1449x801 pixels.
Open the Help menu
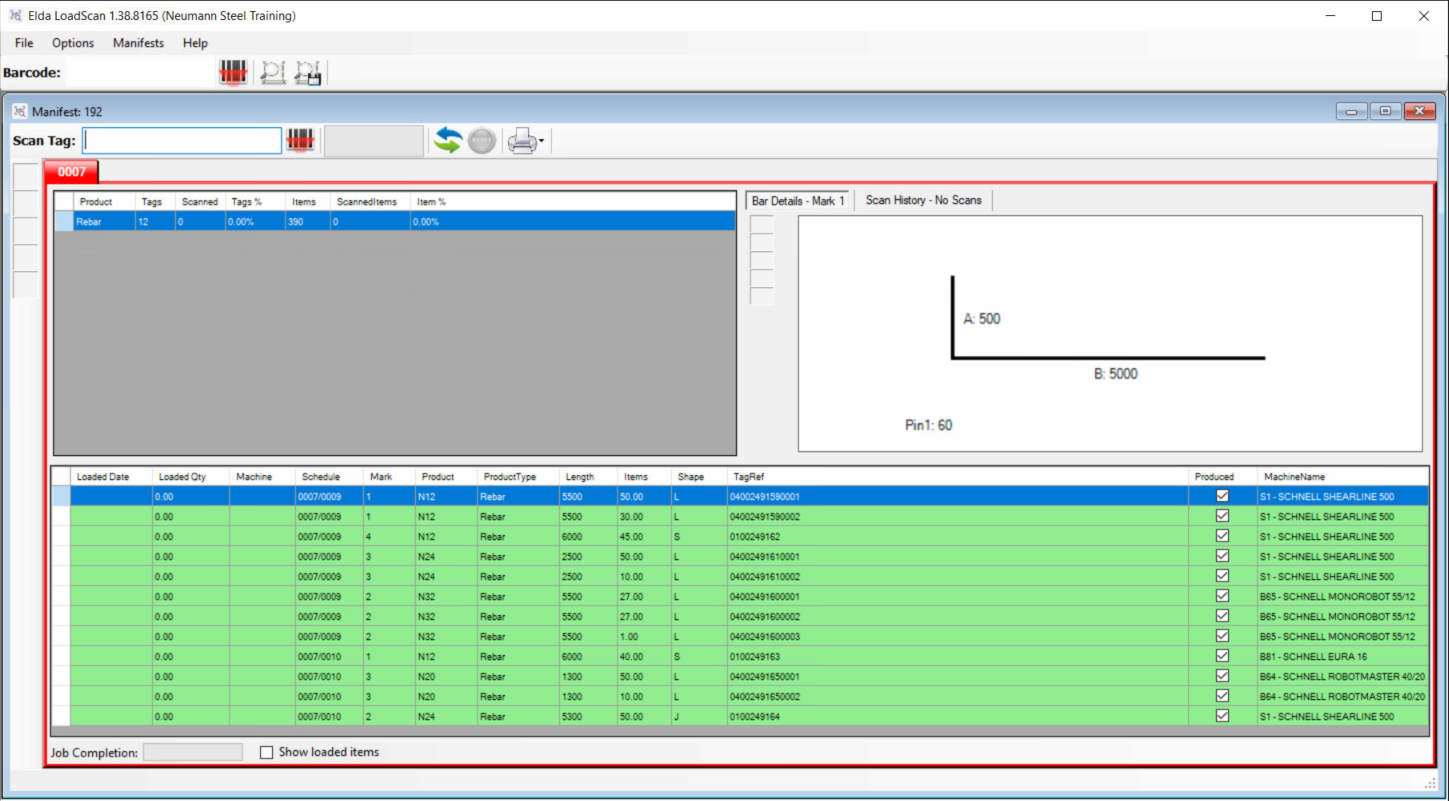(x=195, y=43)
